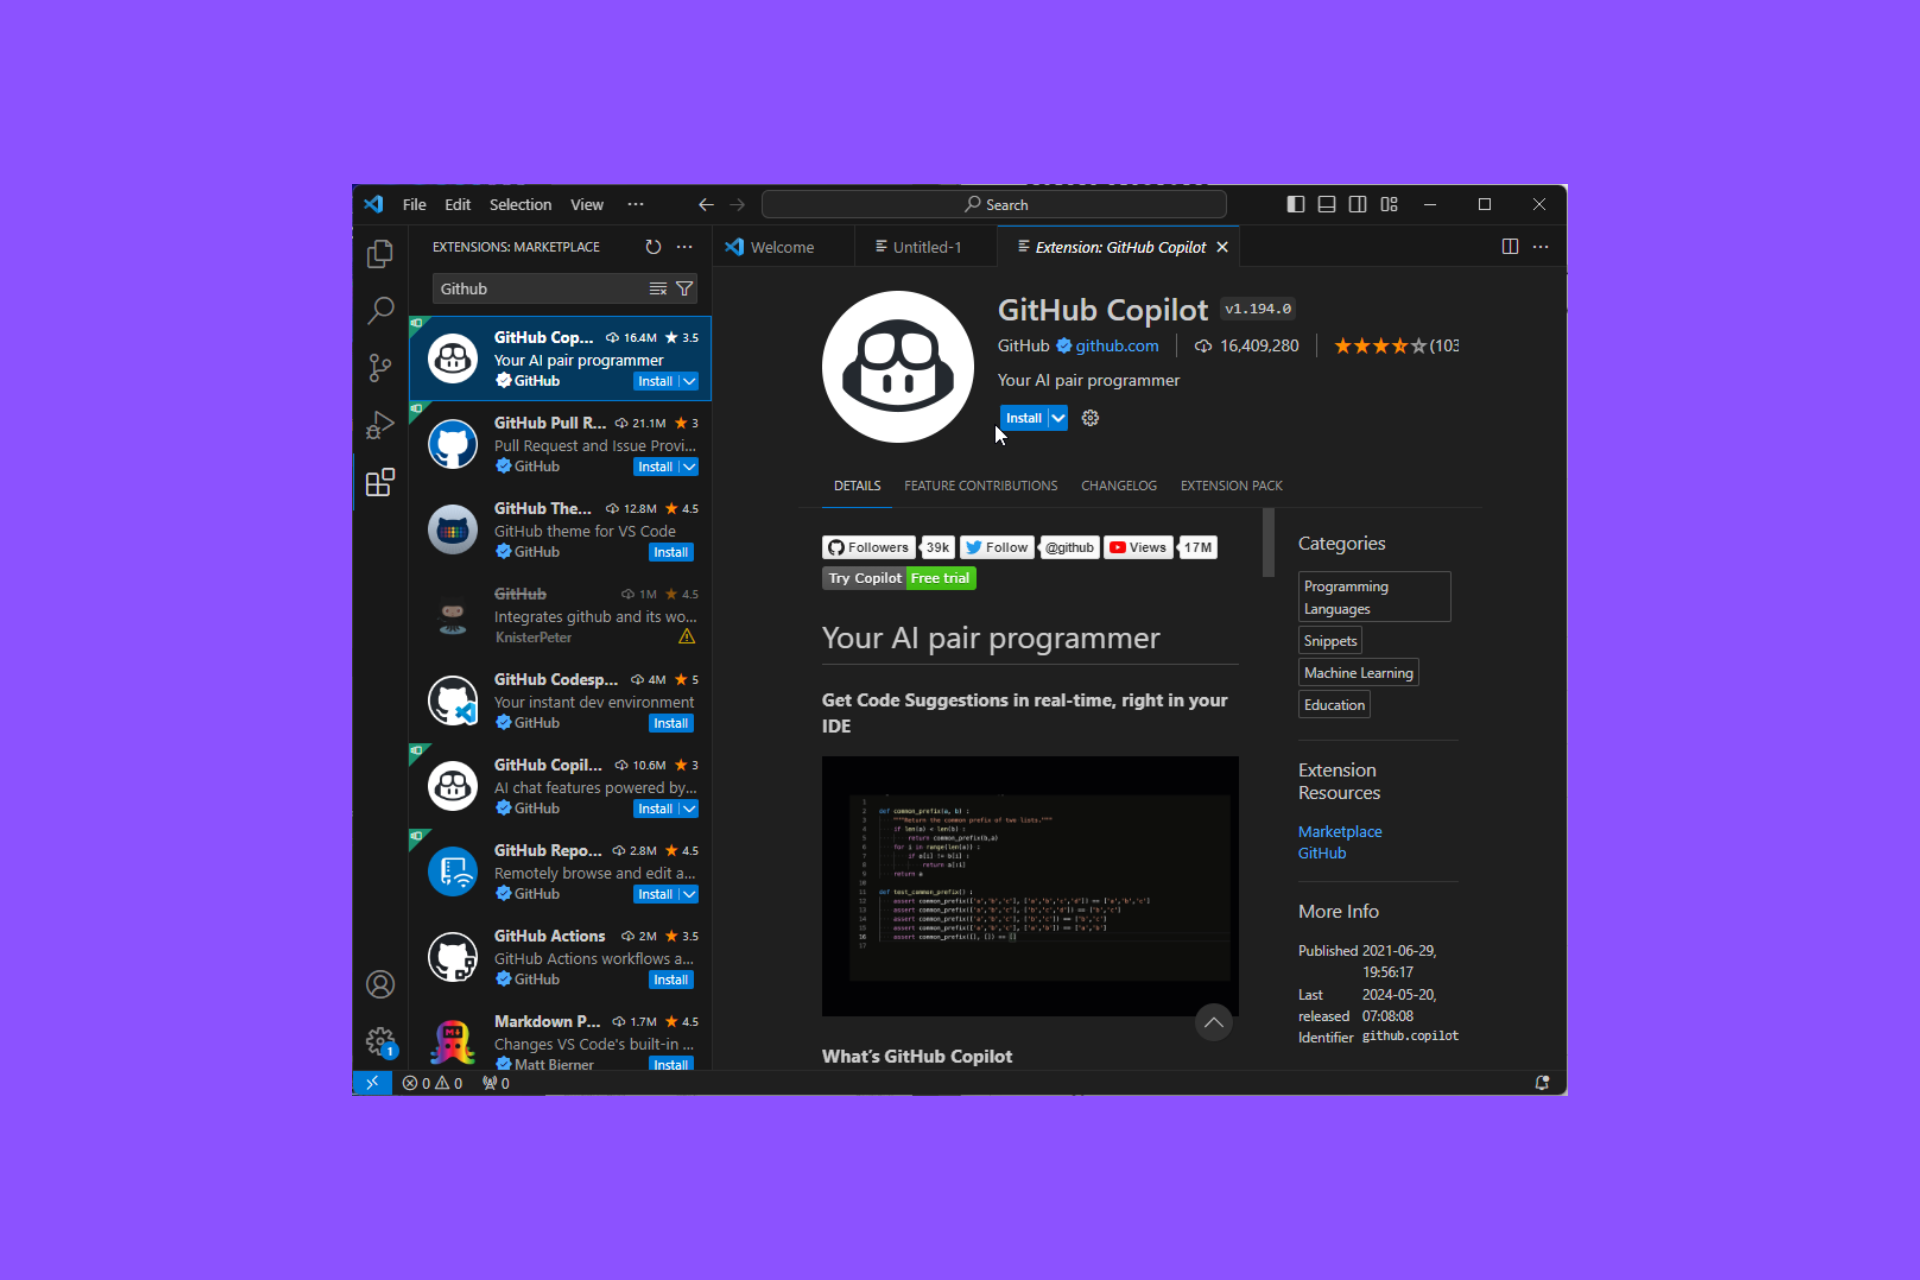Select the Accounts icon in sidebar

pyautogui.click(x=379, y=984)
